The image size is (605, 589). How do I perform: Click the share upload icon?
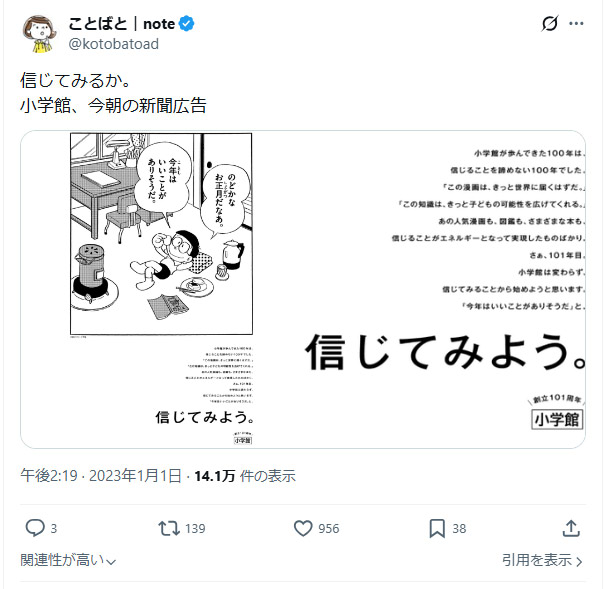[571, 528]
